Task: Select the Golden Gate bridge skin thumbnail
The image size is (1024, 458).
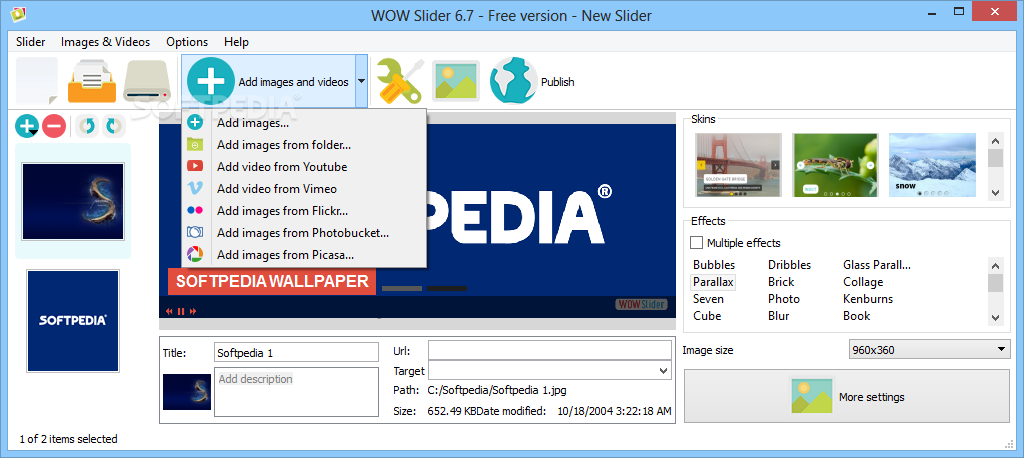Action: (739, 165)
